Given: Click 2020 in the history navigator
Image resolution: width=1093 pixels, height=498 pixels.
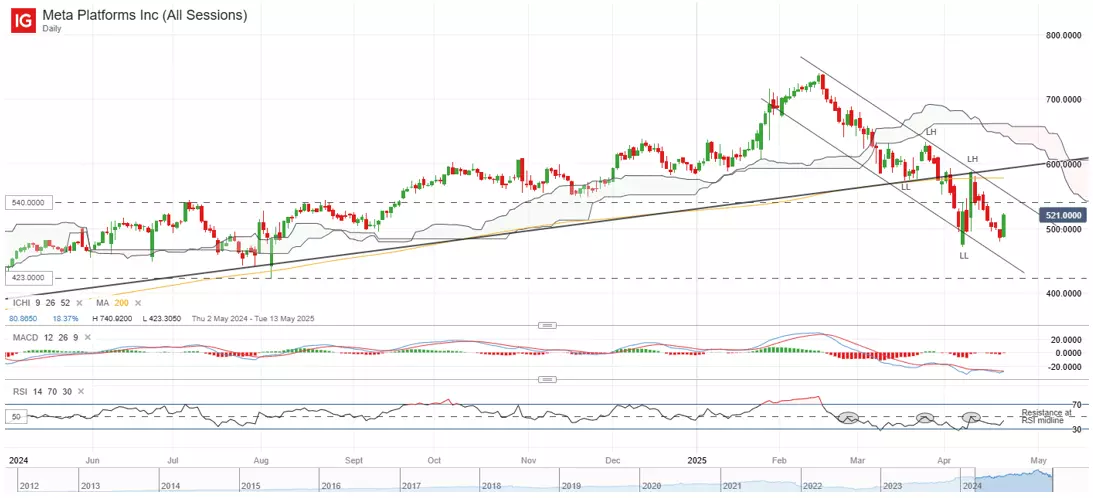Looking at the screenshot, I should tap(652, 485).
